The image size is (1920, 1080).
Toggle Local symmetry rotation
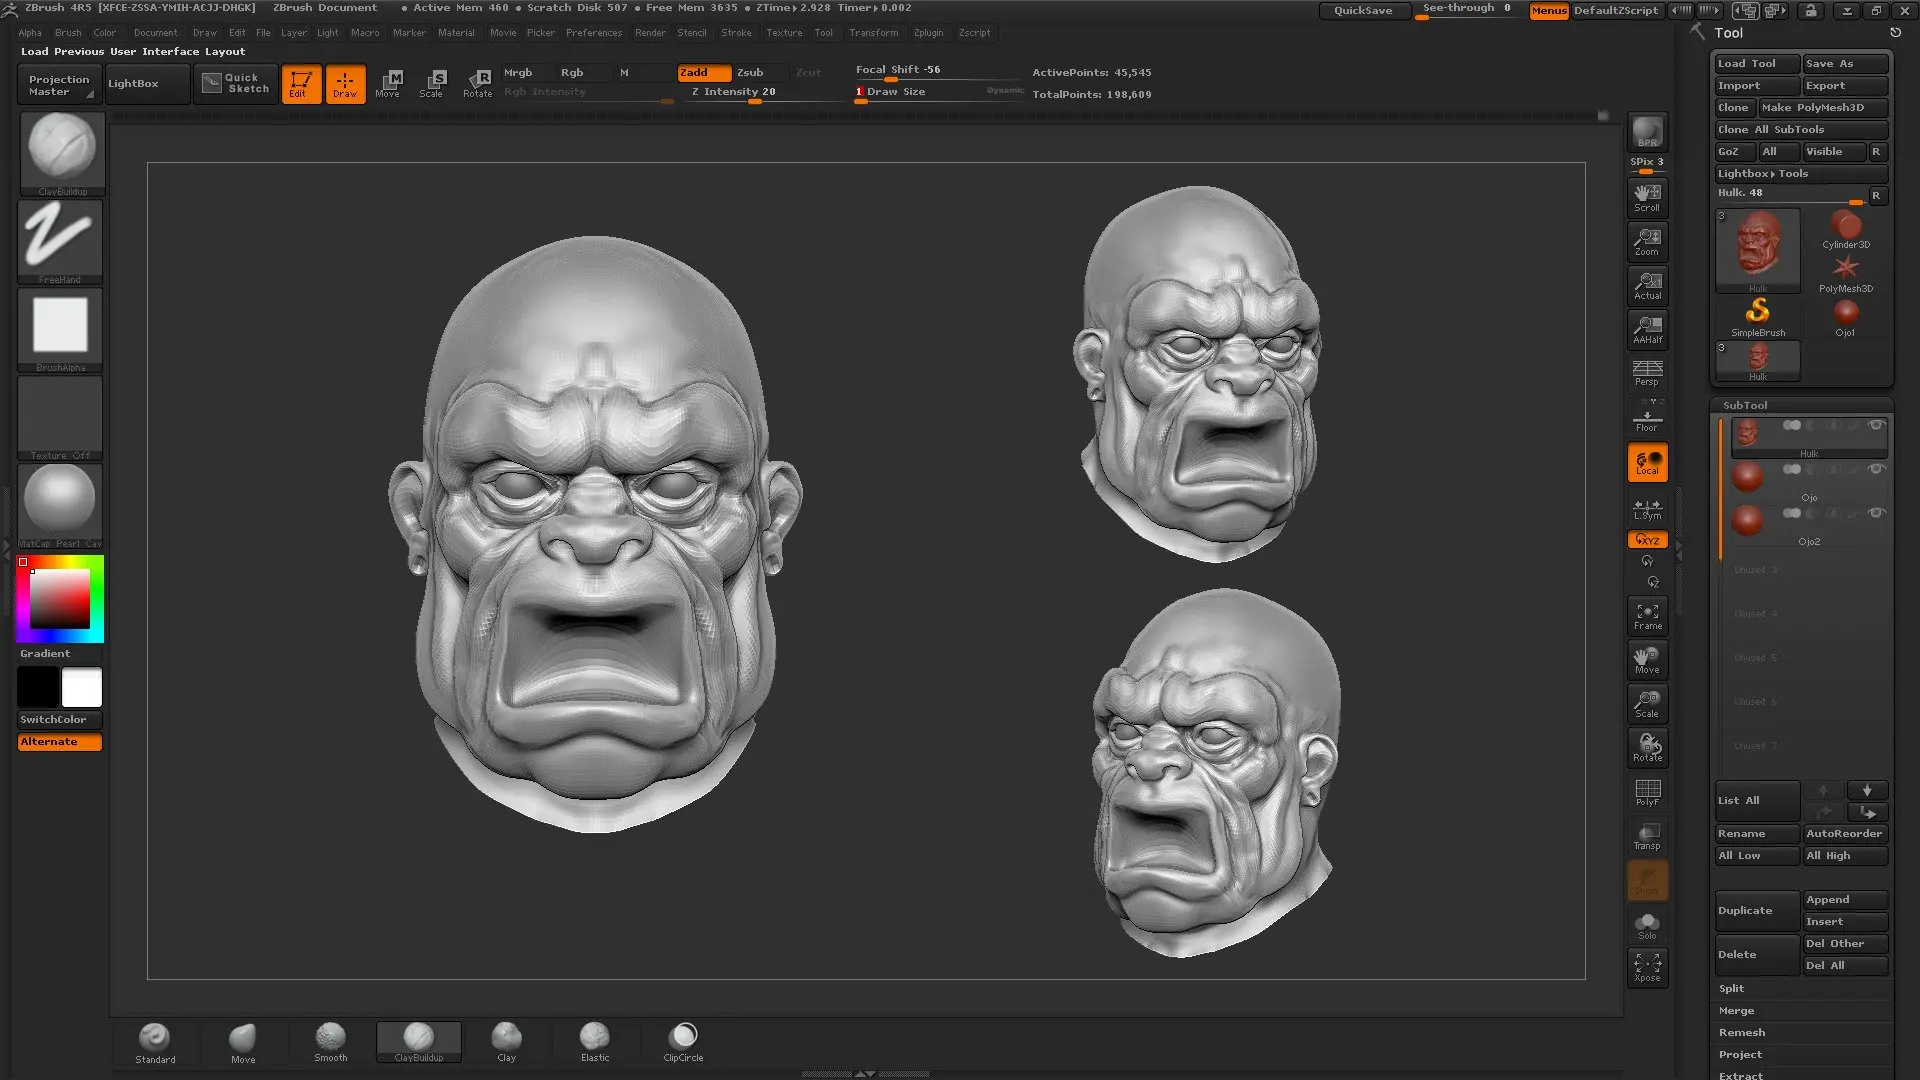coord(1647,463)
